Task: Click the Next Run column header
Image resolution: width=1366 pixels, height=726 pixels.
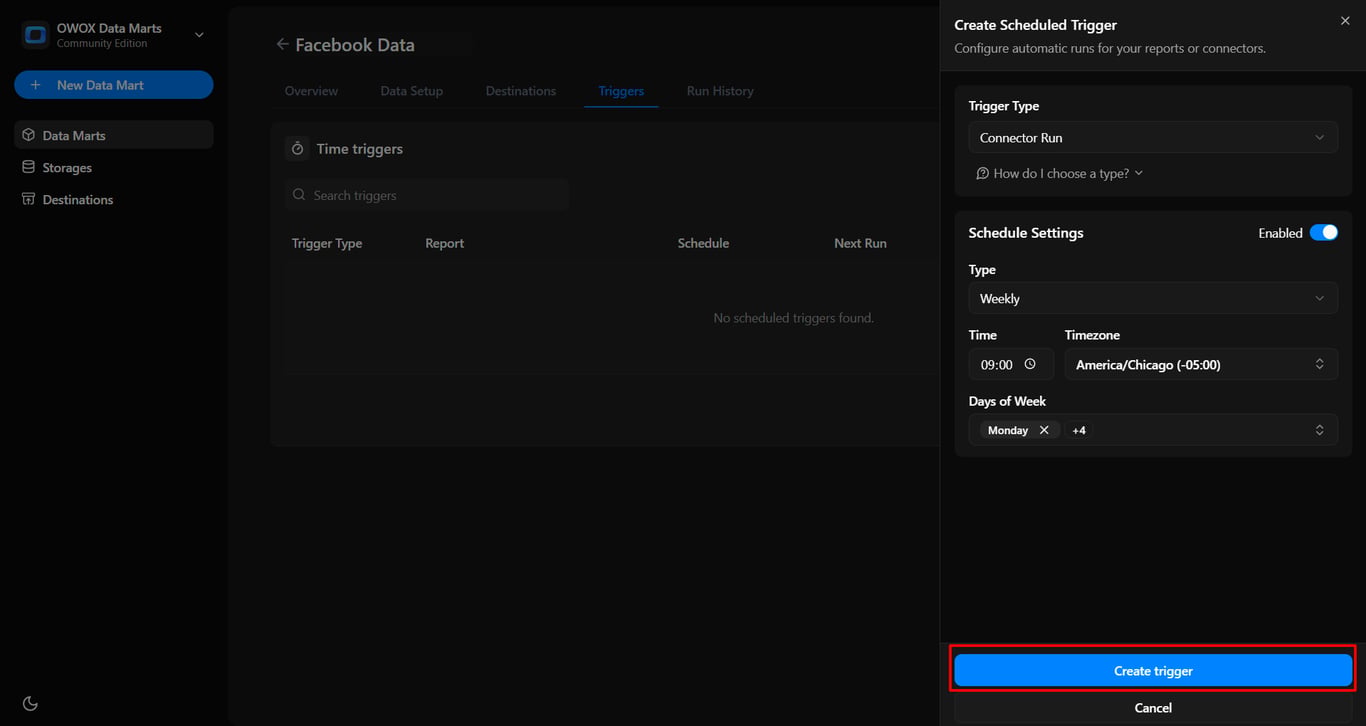Action: (x=860, y=243)
